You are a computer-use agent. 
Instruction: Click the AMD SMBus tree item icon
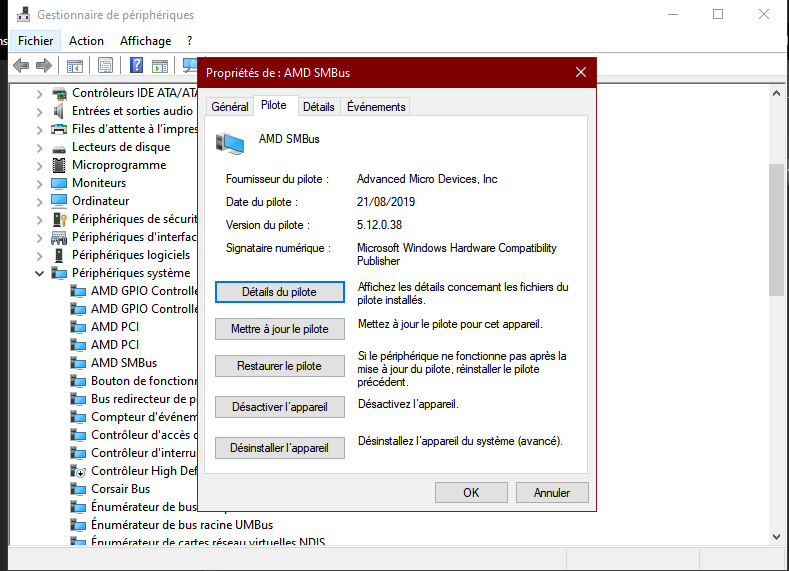click(x=78, y=363)
